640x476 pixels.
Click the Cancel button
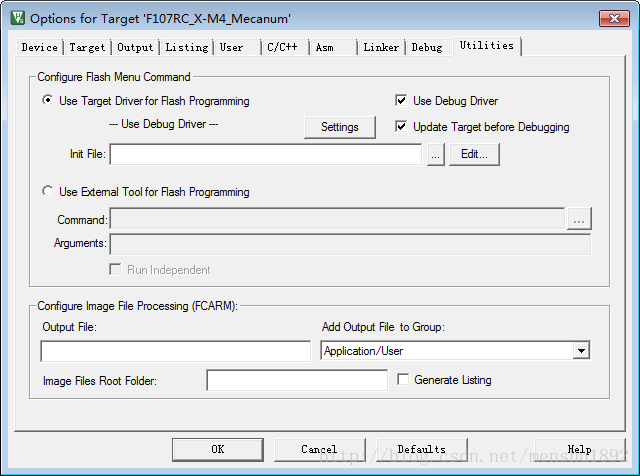[x=319, y=449]
